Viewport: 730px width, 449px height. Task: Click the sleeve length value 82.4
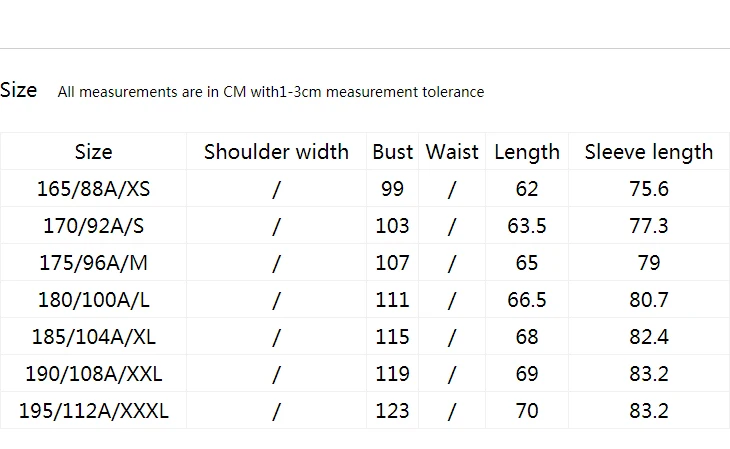pyautogui.click(x=649, y=337)
